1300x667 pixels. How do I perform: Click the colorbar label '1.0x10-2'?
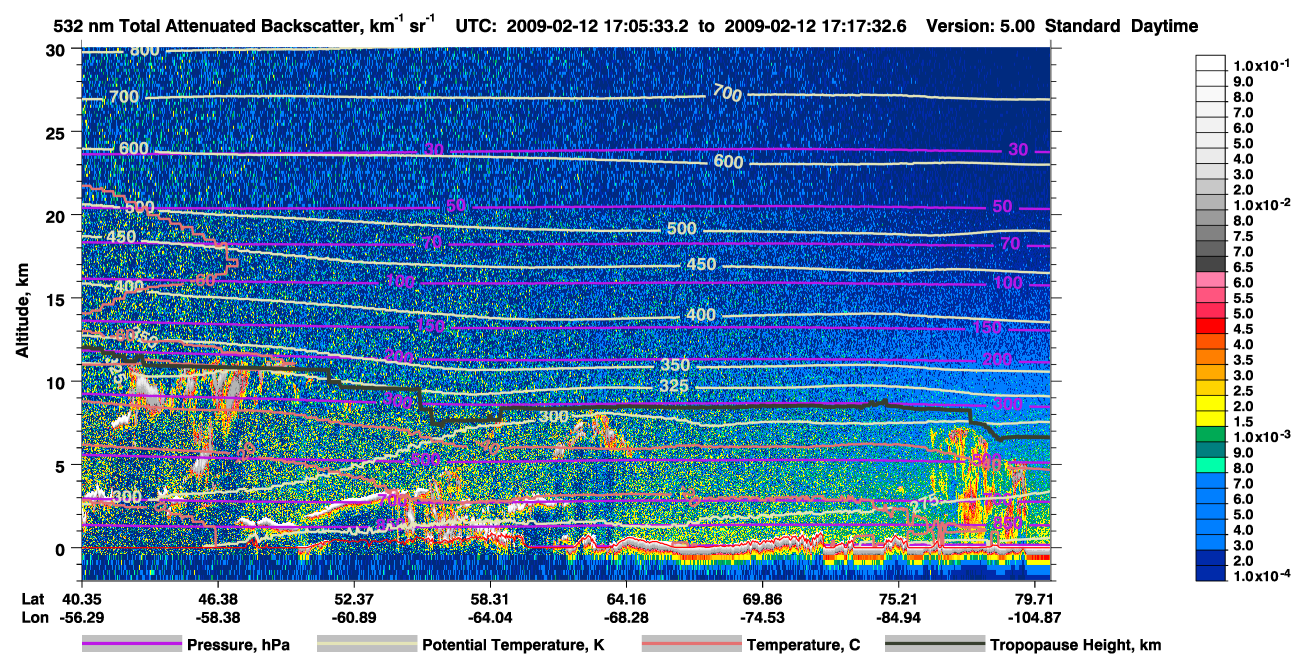(x=1262, y=206)
